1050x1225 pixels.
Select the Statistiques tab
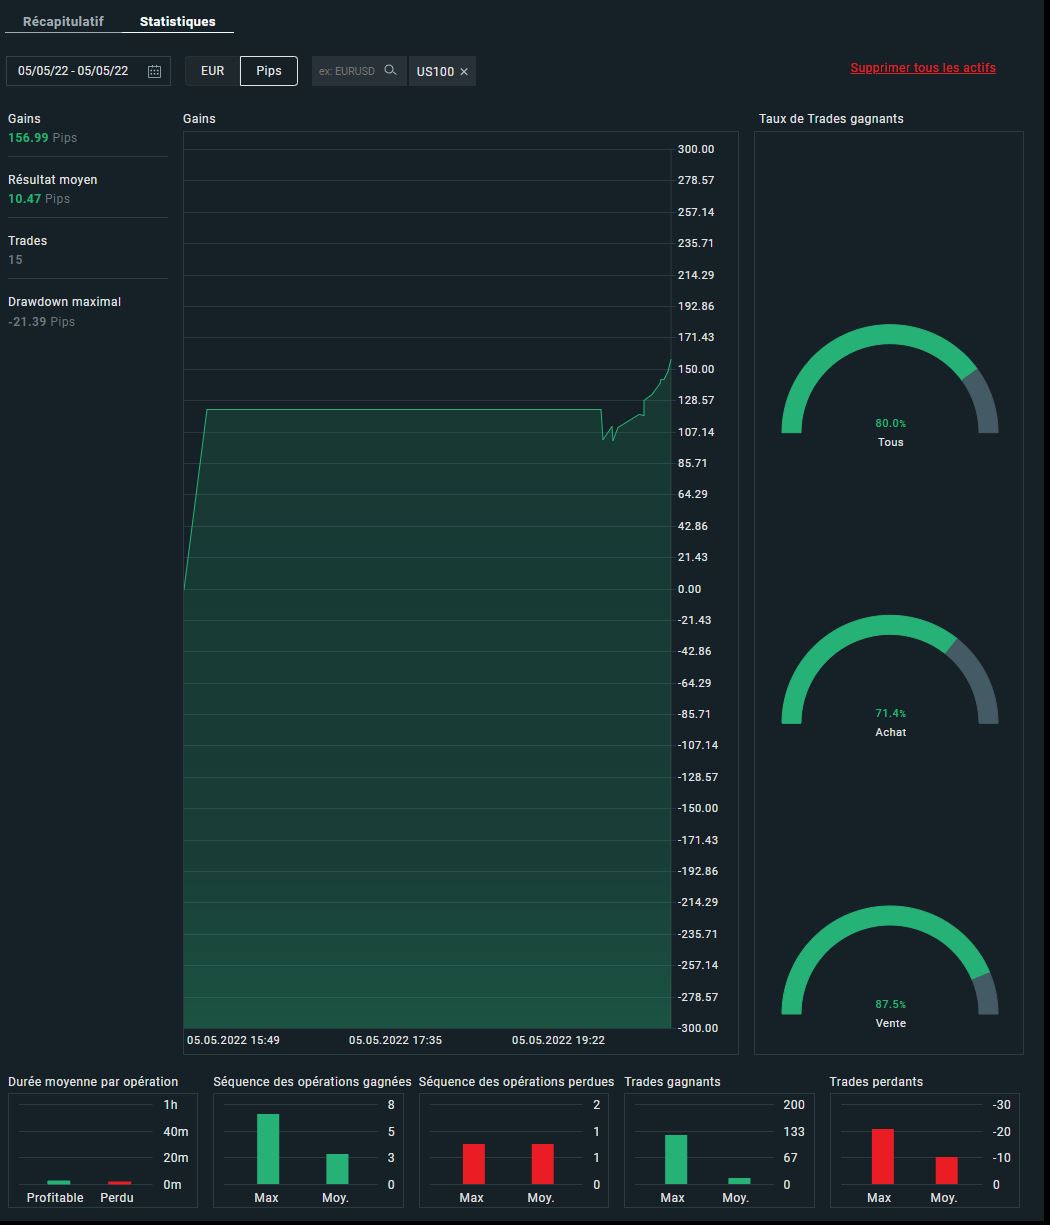coord(177,21)
